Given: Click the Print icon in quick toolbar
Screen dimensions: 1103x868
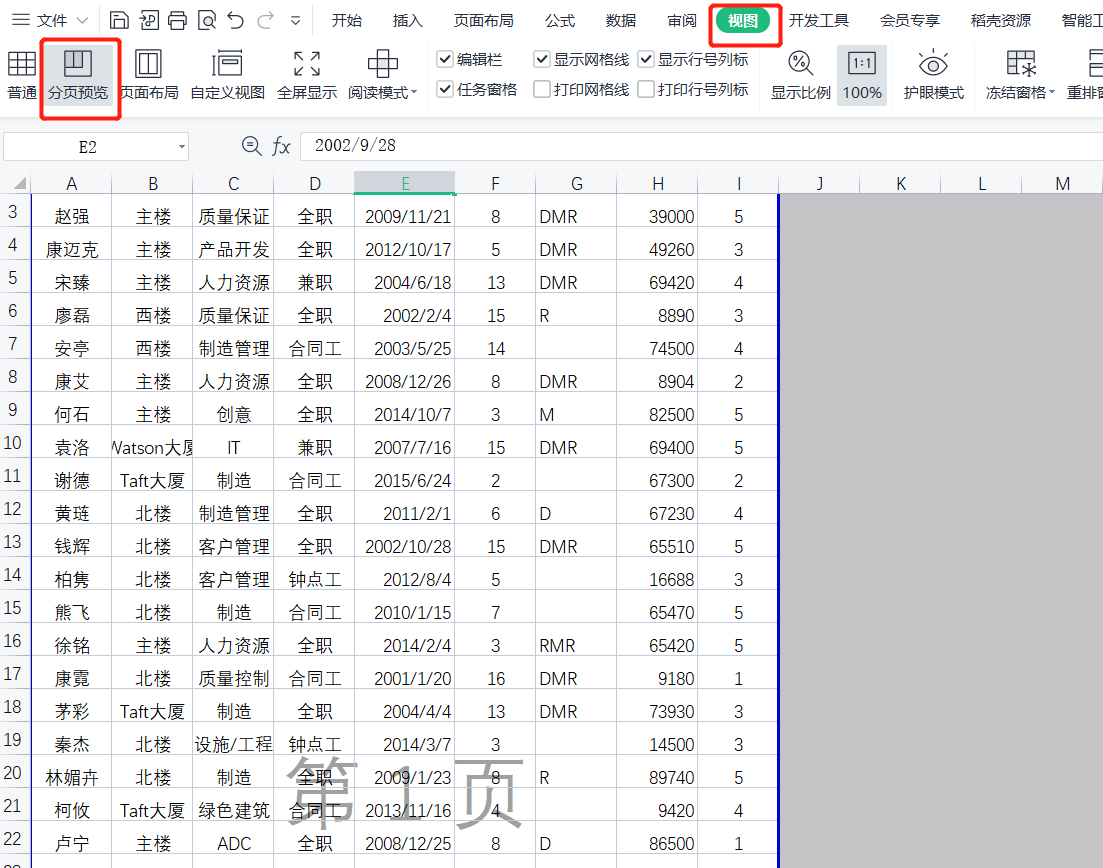Looking at the screenshot, I should pos(177,20).
